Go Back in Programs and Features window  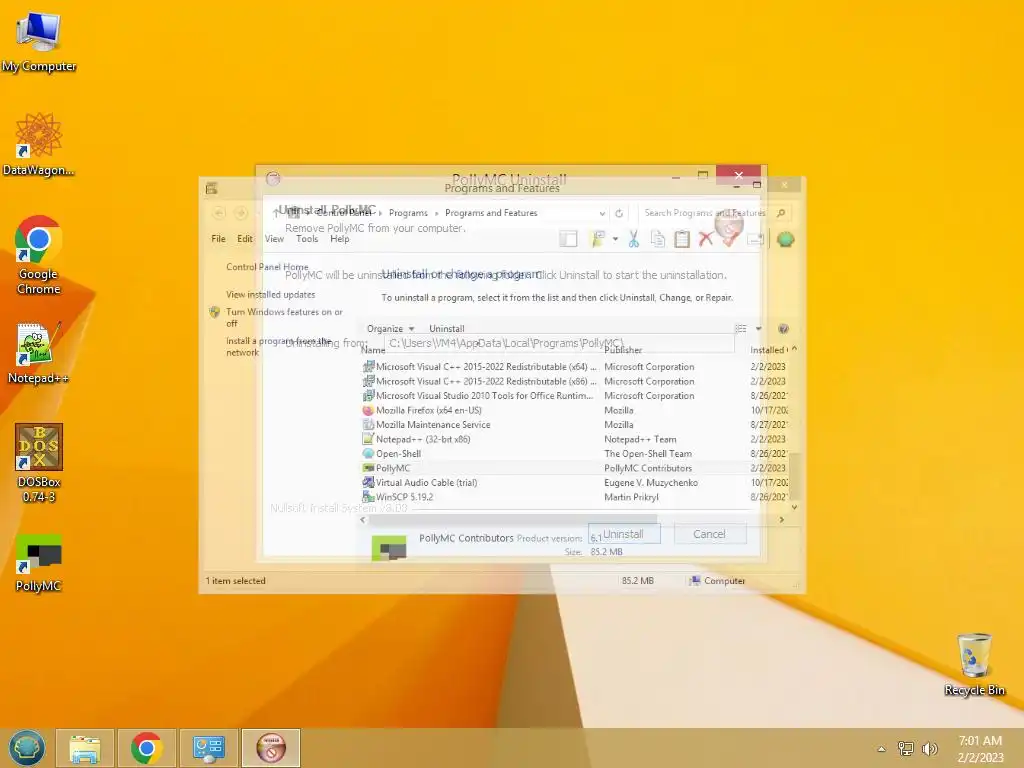tap(219, 213)
